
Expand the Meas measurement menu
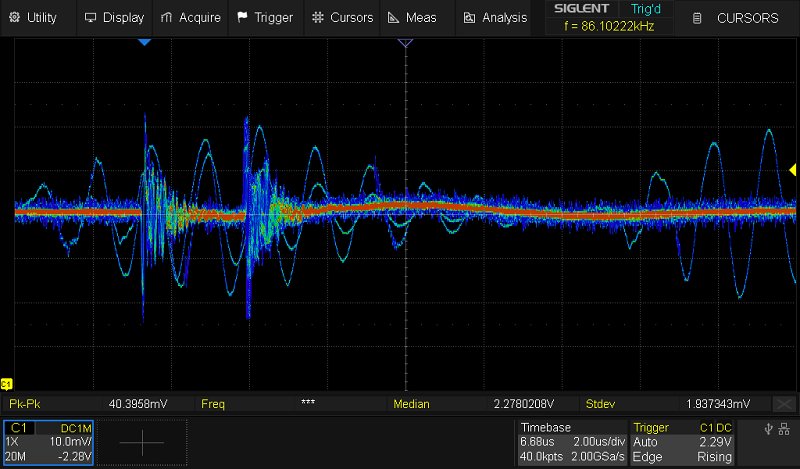[412, 17]
